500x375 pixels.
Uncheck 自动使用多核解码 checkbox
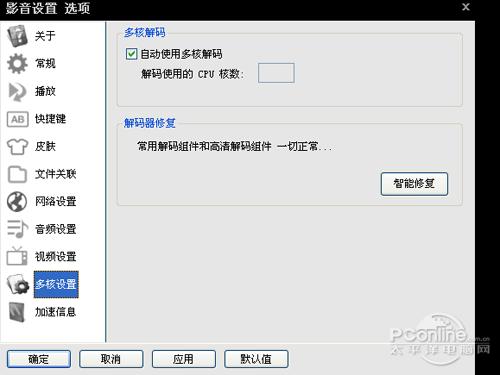pyautogui.click(x=131, y=54)
